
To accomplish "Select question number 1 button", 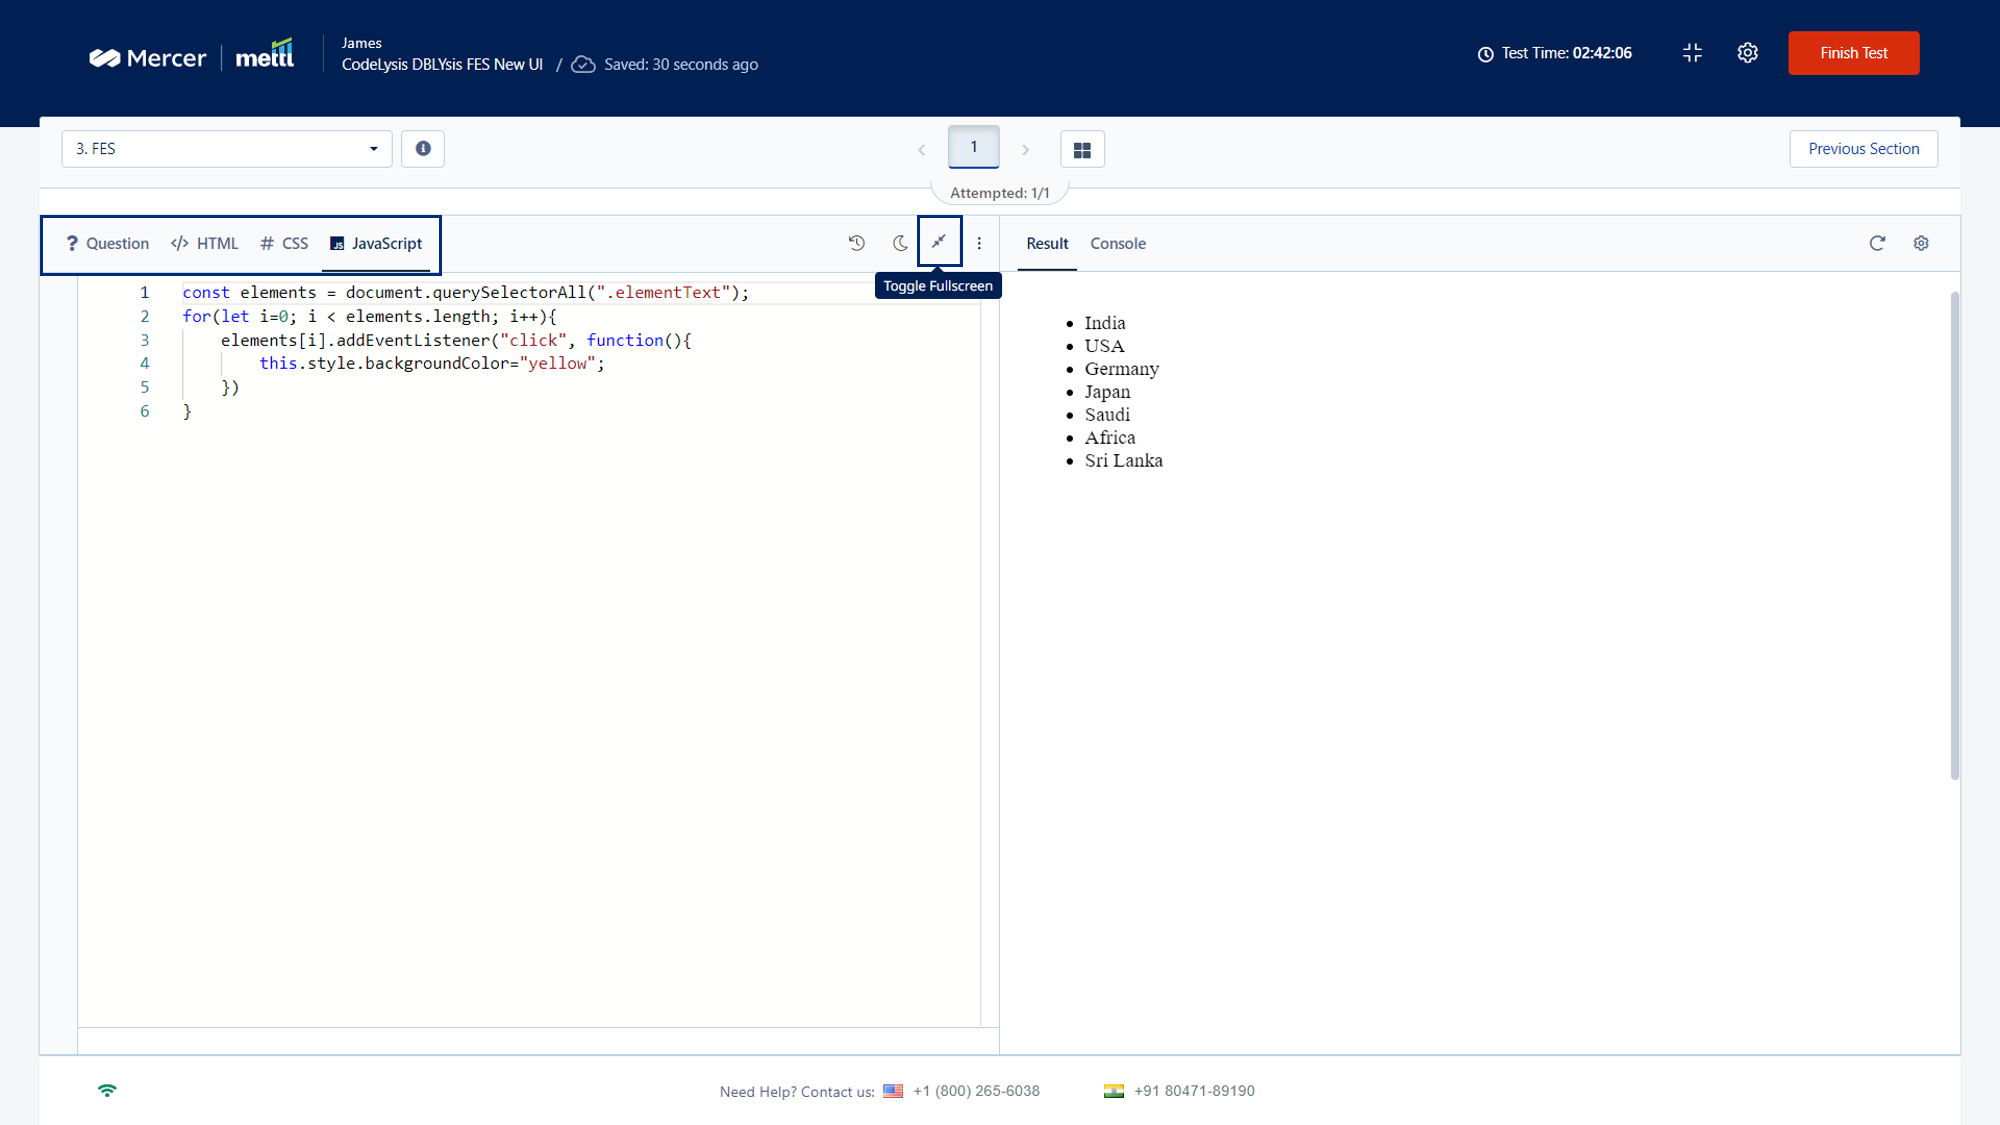I will (x=973, y=147).
